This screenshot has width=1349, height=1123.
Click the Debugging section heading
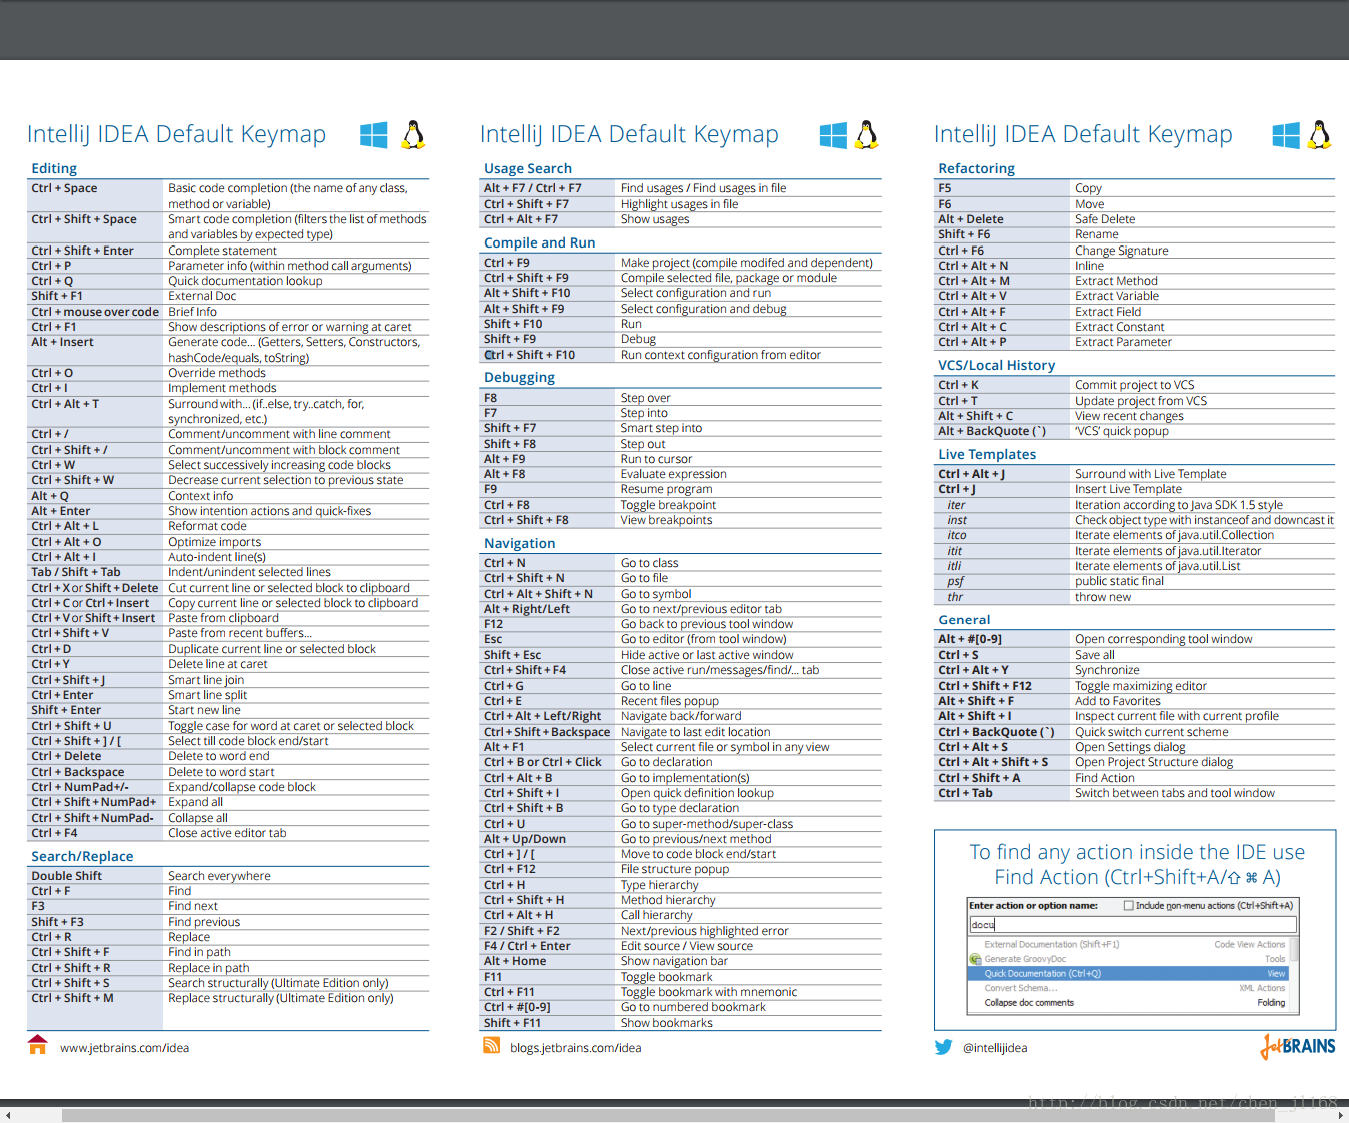click(519, 377)
